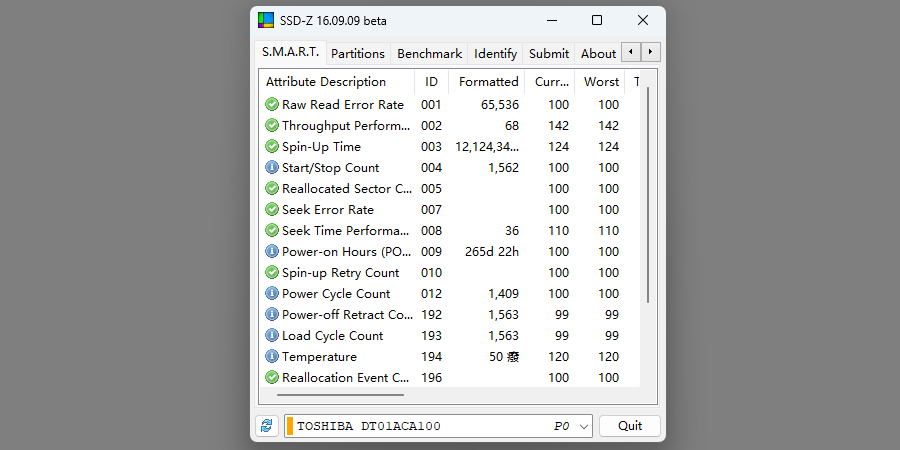Click the refresh icon beside drive selector
This screenshot has height=450, width=900.
[x=266, y=426]
